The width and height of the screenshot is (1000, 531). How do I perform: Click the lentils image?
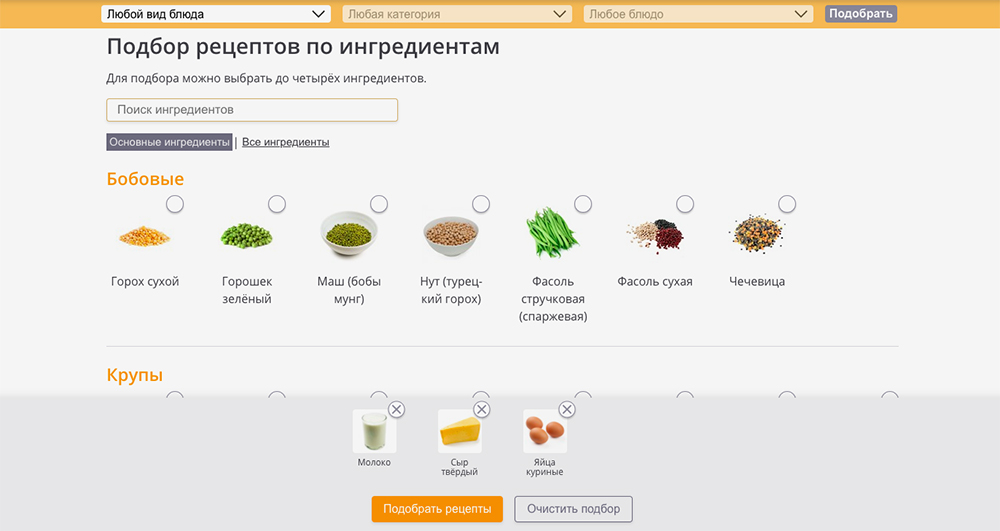tap(757, 234)
